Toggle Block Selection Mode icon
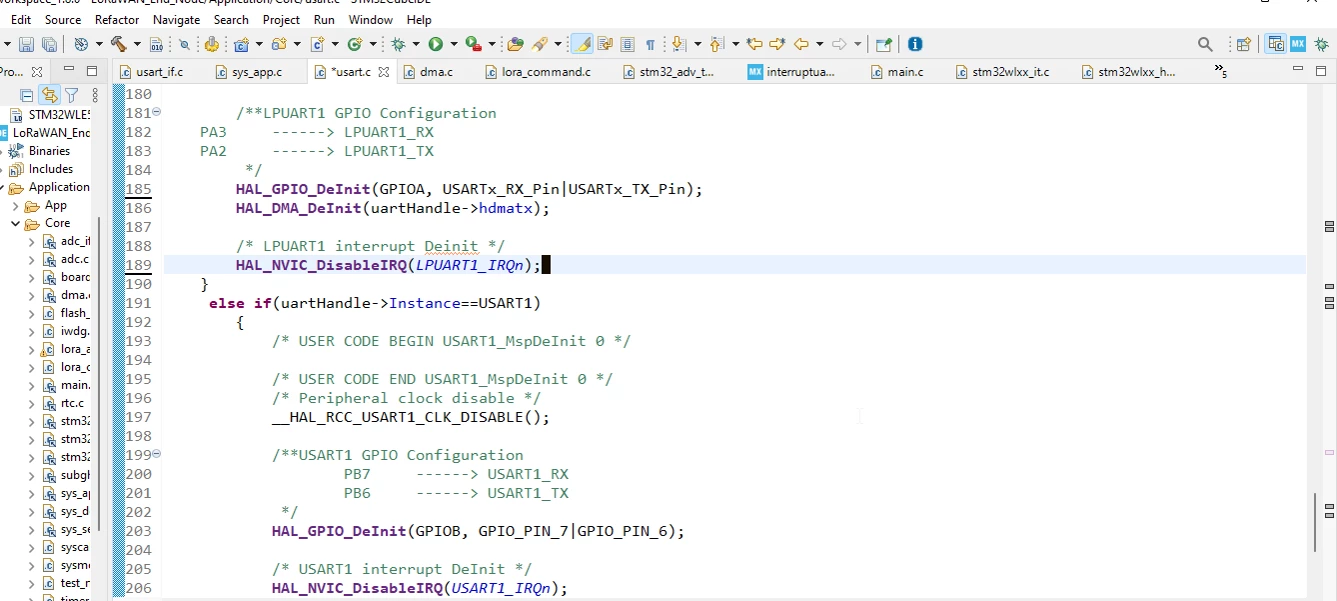Screen dimensions: 1337x601 coord(627,44)
